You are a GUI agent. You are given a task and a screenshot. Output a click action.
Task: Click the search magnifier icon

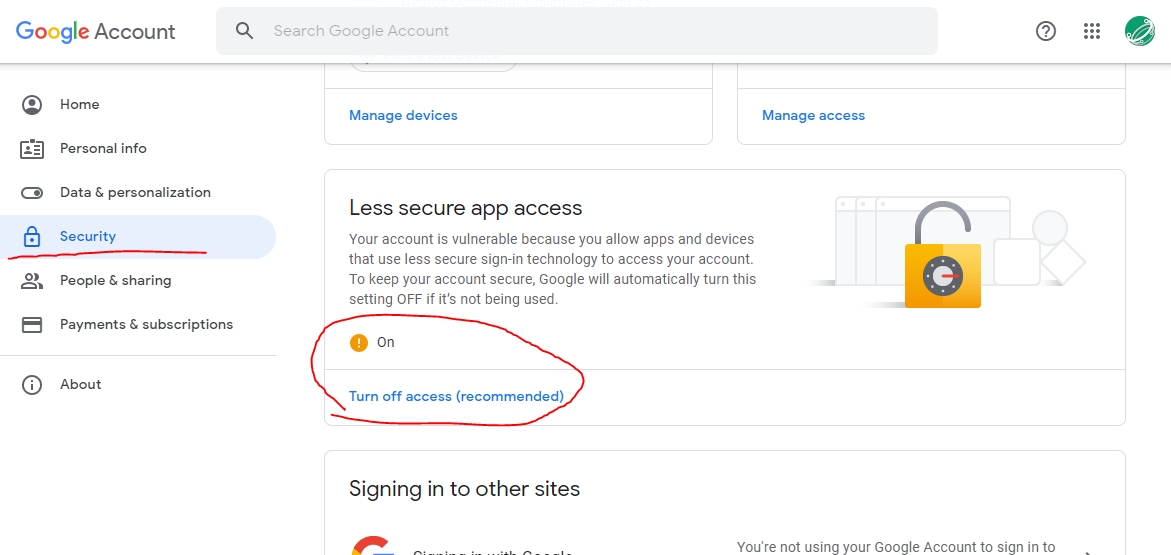(x=245, y=31)
